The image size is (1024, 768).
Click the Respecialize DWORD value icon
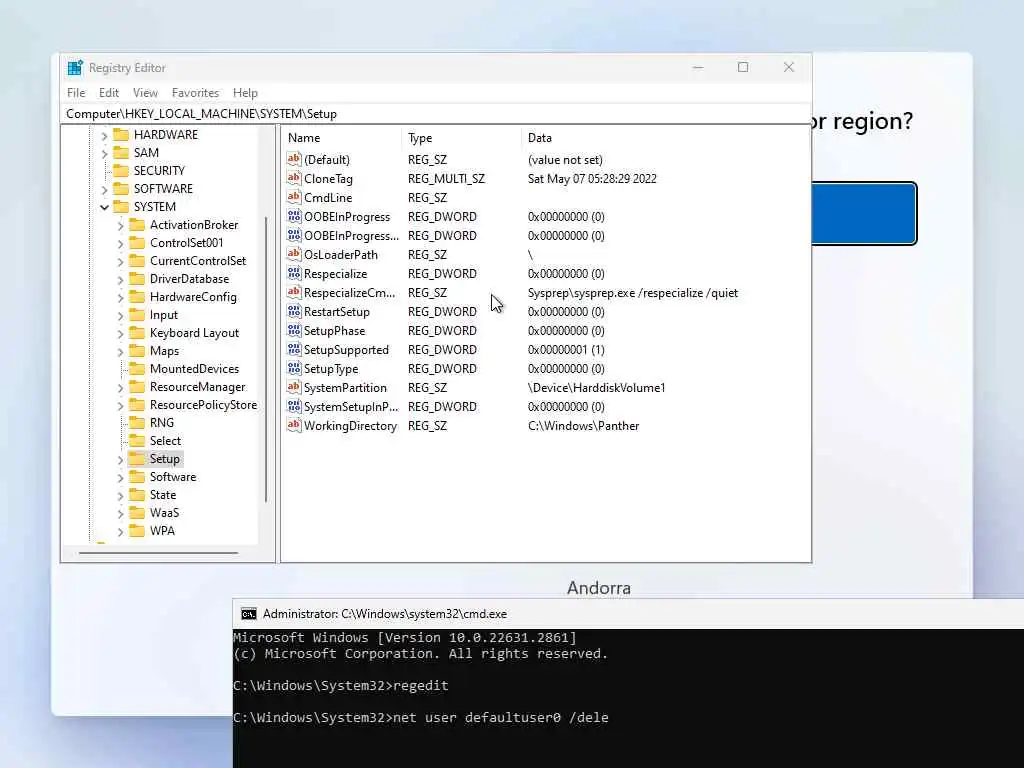294,273
